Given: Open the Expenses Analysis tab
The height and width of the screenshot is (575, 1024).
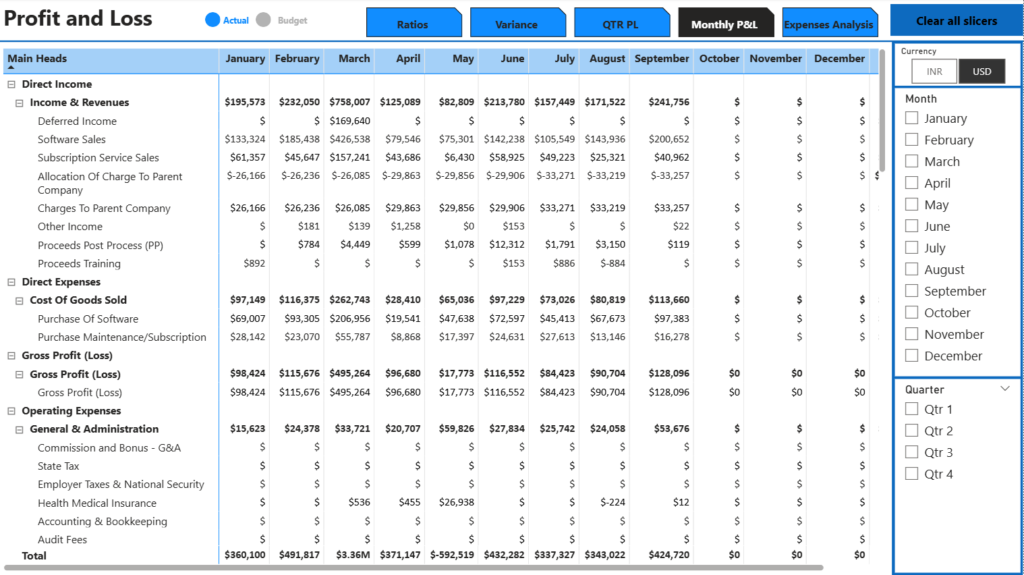Looking at the screenshot, I should pyautogui.click(x=828, y=24).
